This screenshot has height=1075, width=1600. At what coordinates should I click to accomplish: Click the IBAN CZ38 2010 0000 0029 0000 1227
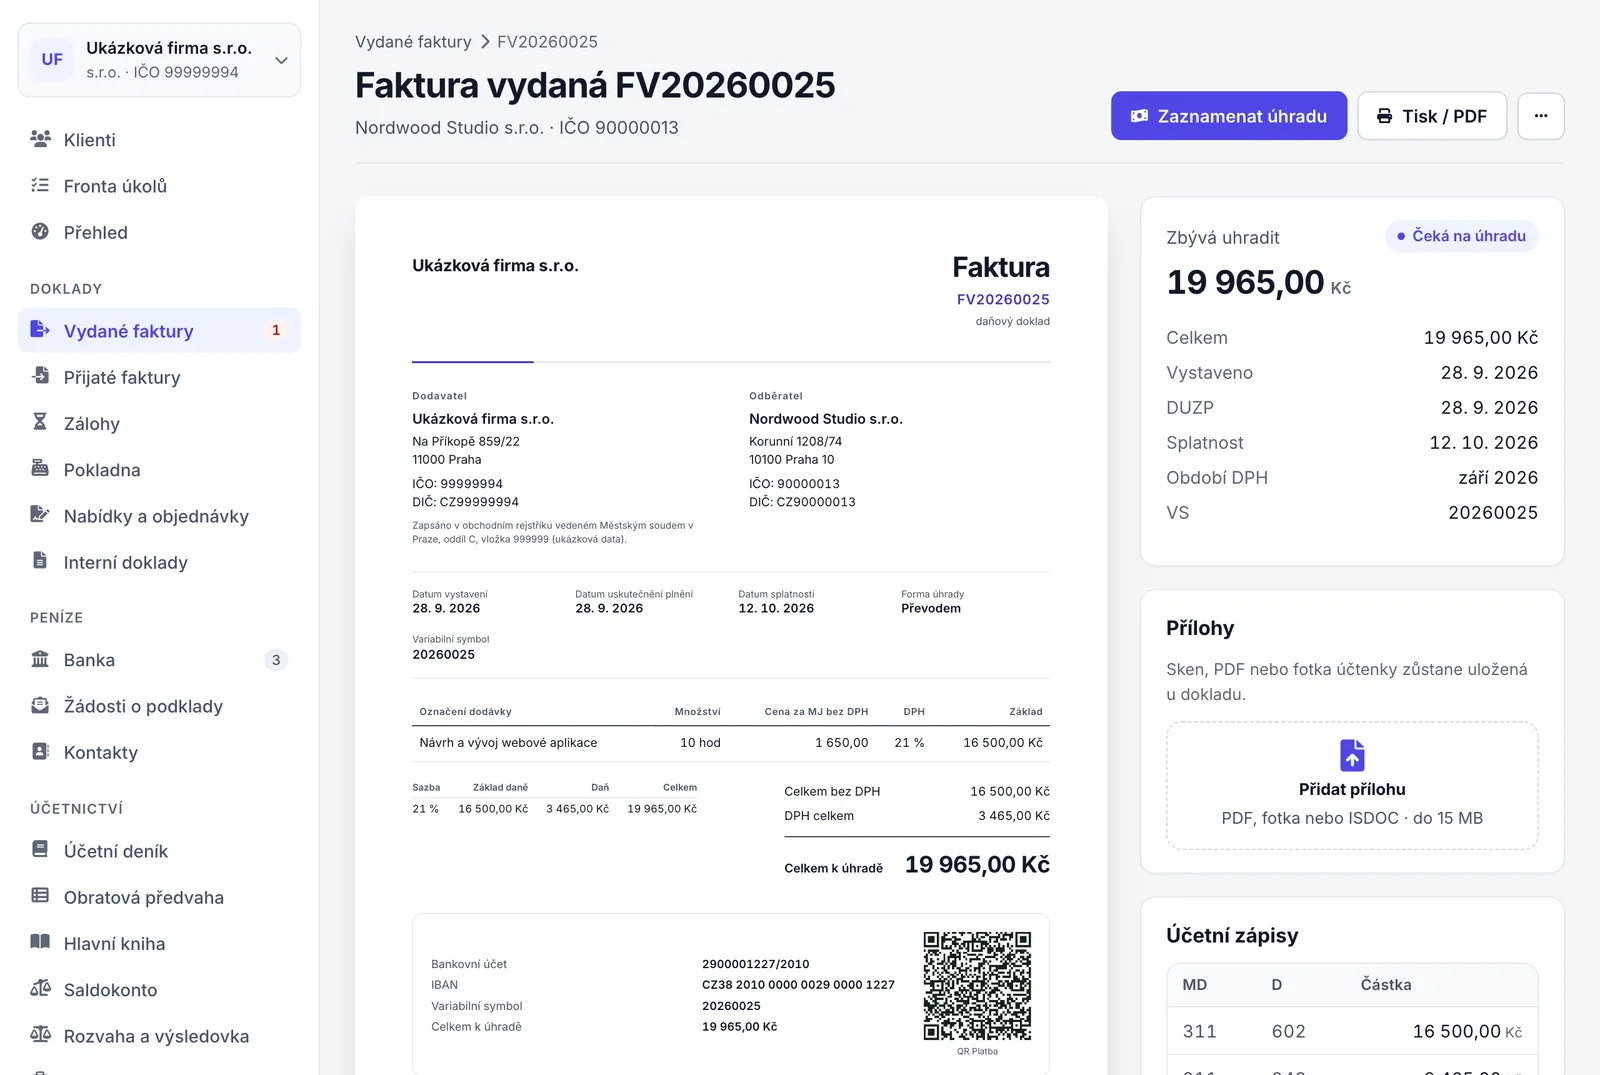798,985
